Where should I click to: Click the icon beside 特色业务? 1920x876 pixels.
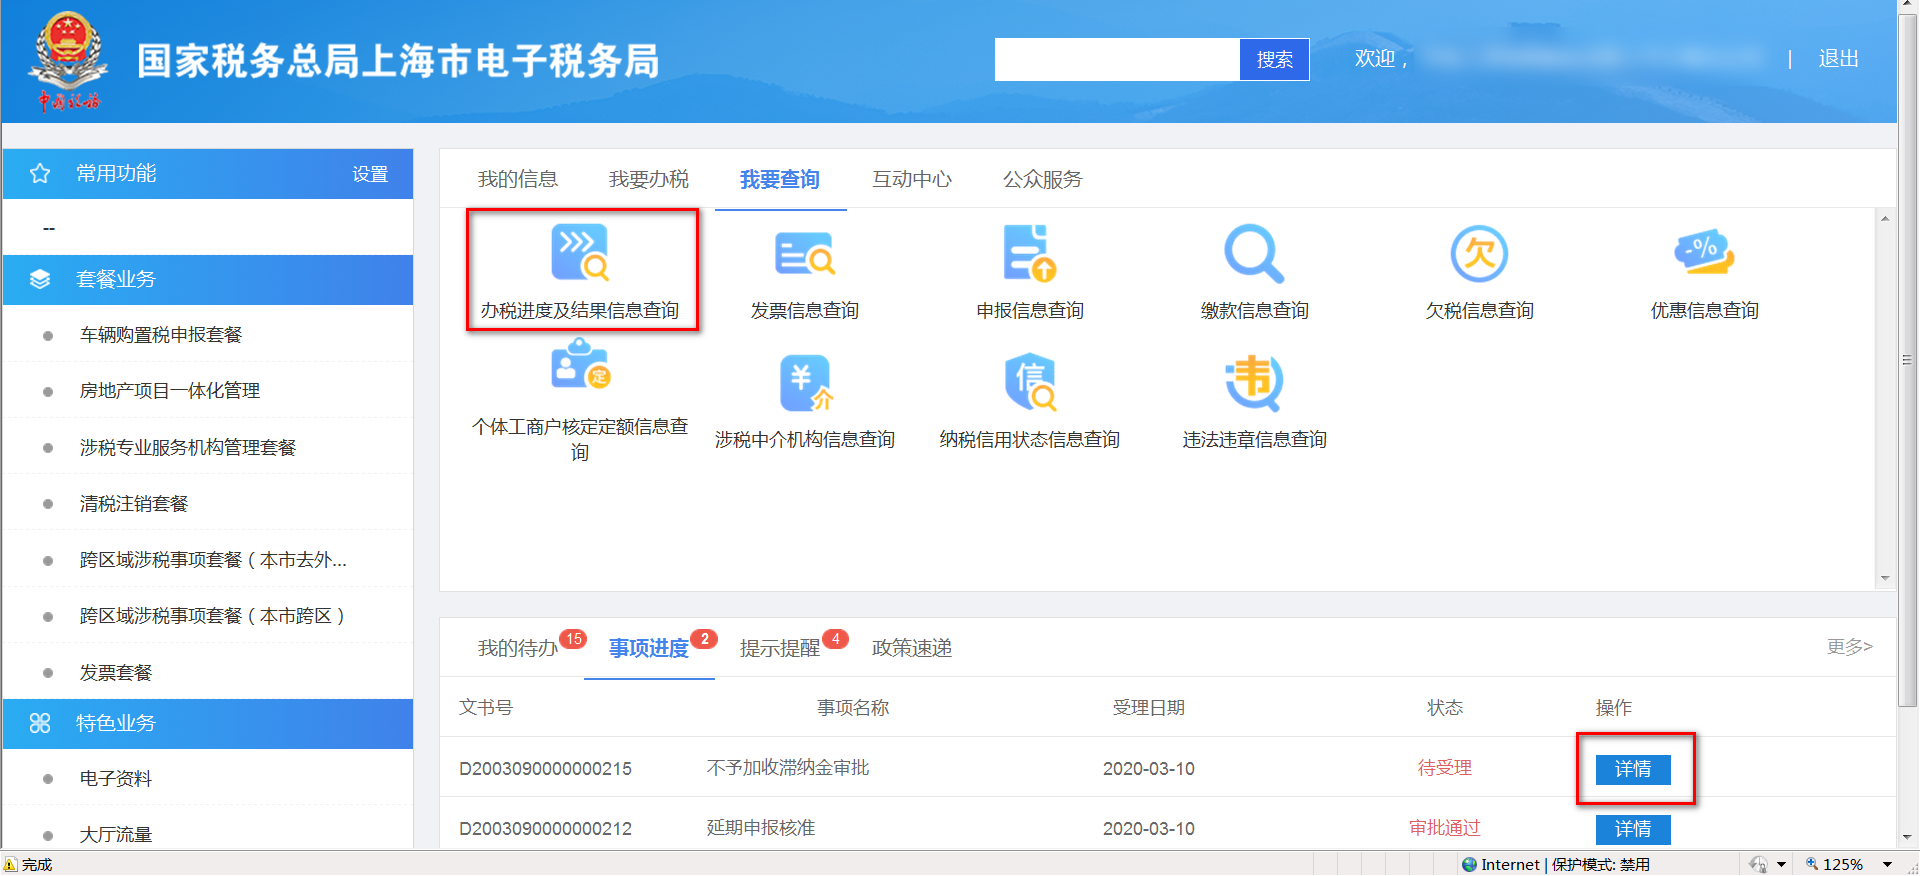(x=40, y=723)
